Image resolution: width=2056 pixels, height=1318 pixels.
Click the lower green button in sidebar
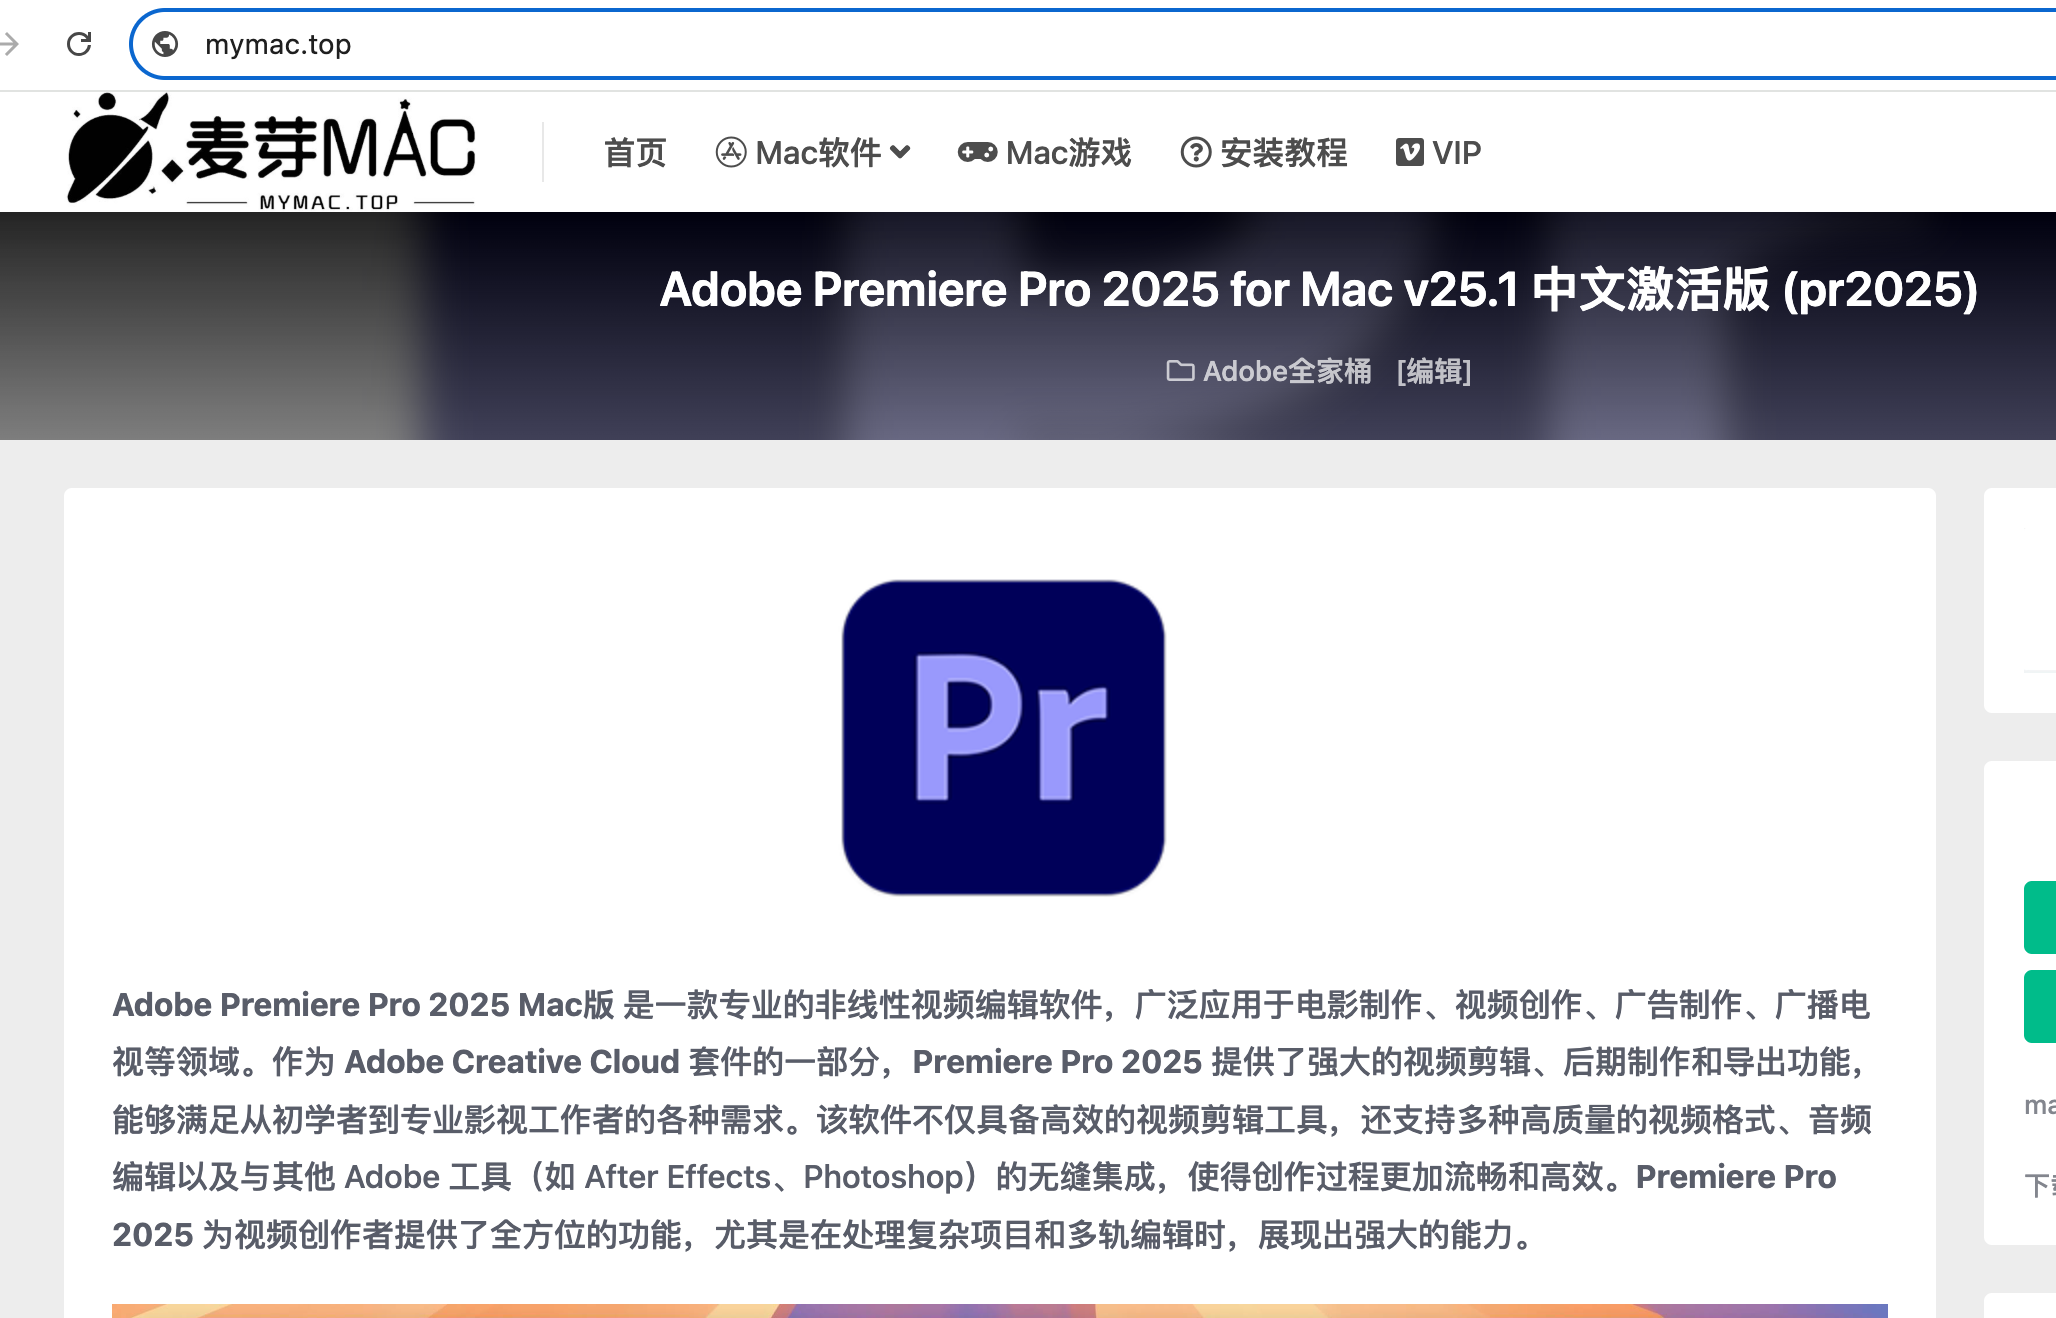pos(2040,1006)
